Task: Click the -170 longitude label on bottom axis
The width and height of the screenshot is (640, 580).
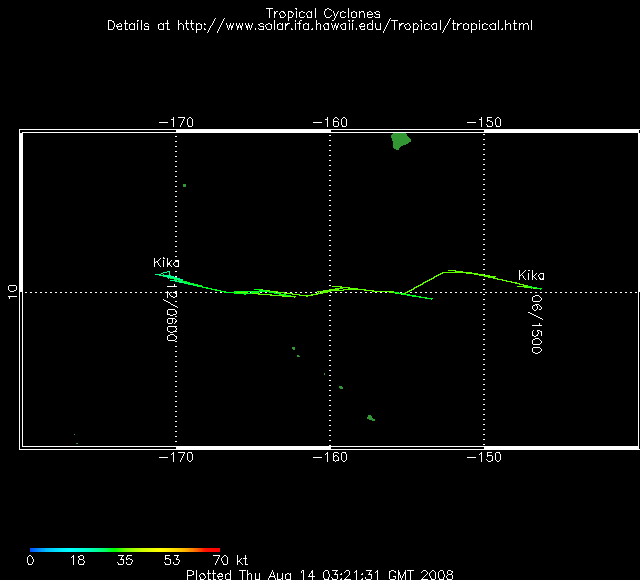Action: 176,457
